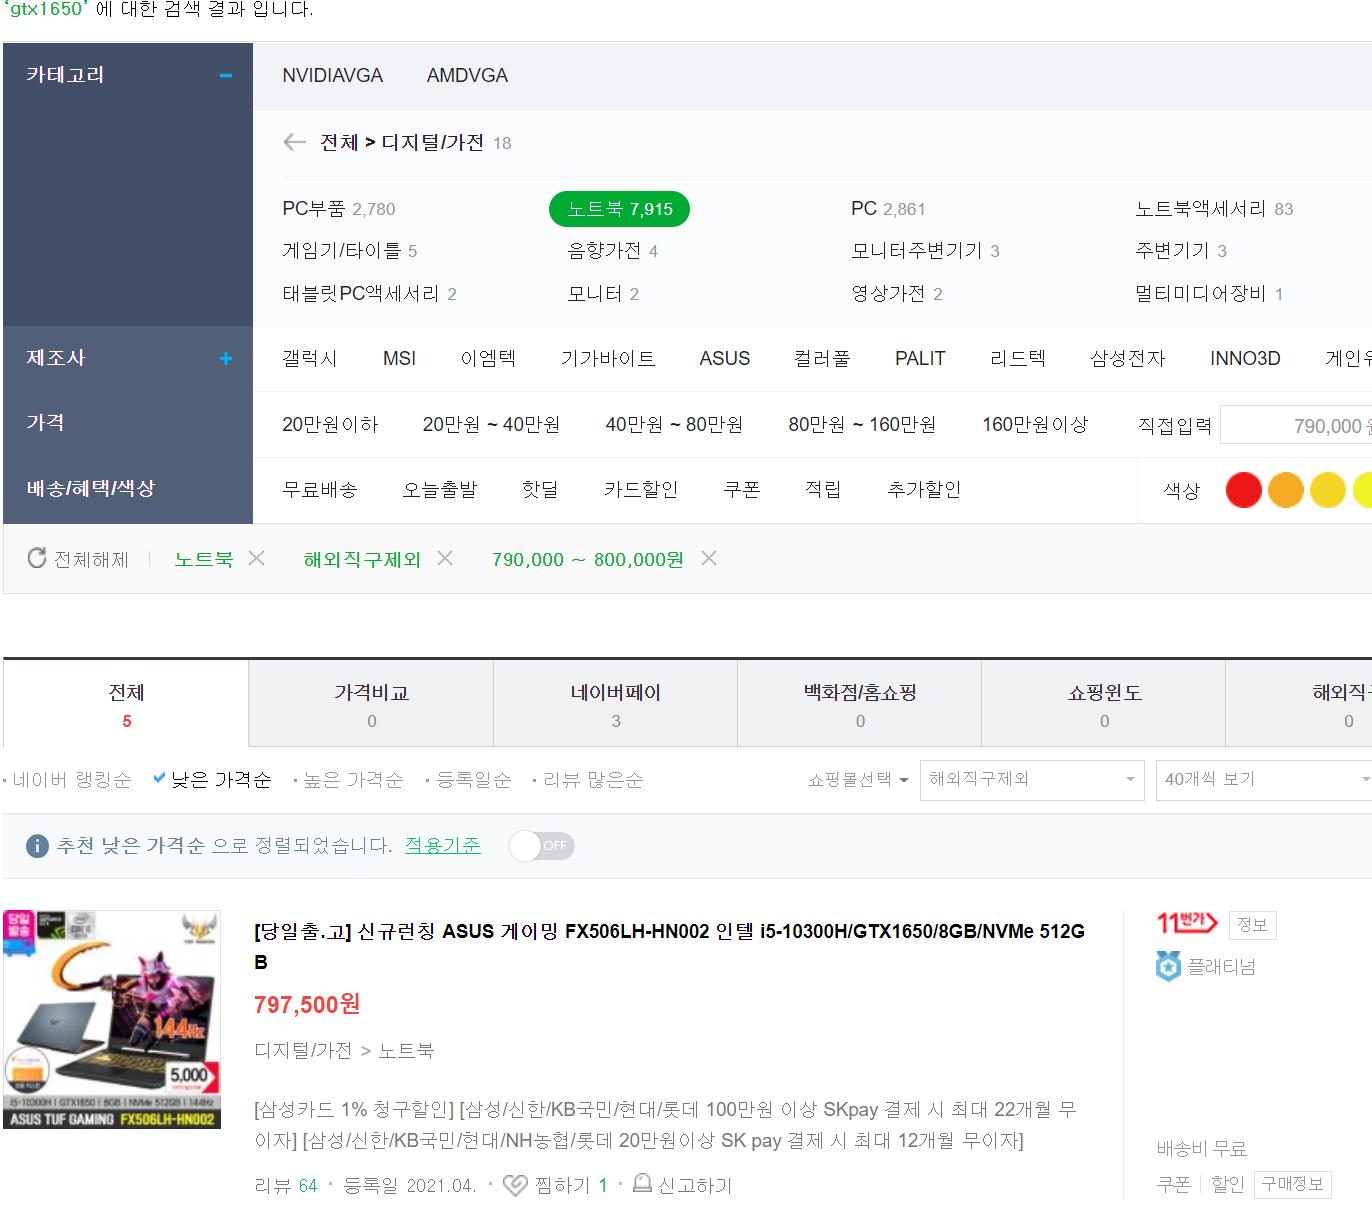
Task: Click the minimum price input showing 790,000
Action: [1297, 425]
